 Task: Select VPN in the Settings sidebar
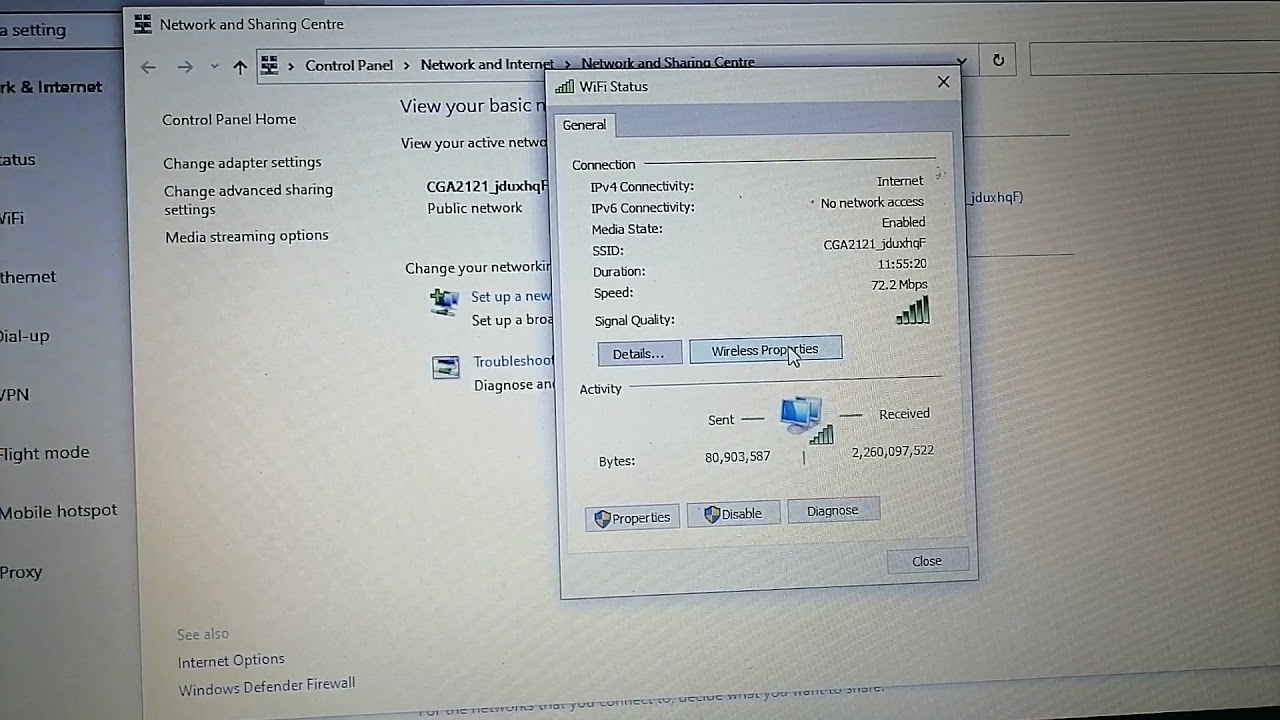click(14, 395)
